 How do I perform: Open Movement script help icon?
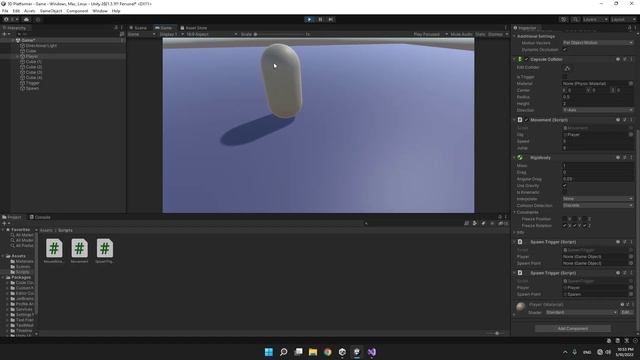[x=618, y=120]
